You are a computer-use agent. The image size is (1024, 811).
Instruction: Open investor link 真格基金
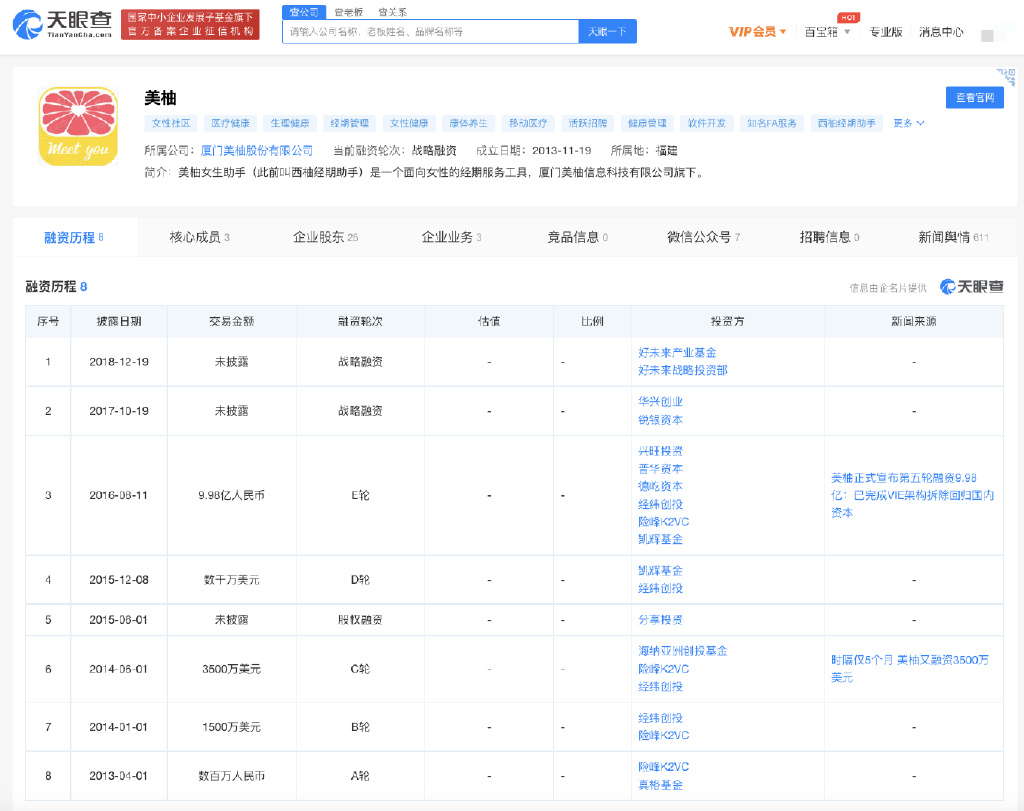click(x=660, y=785)
